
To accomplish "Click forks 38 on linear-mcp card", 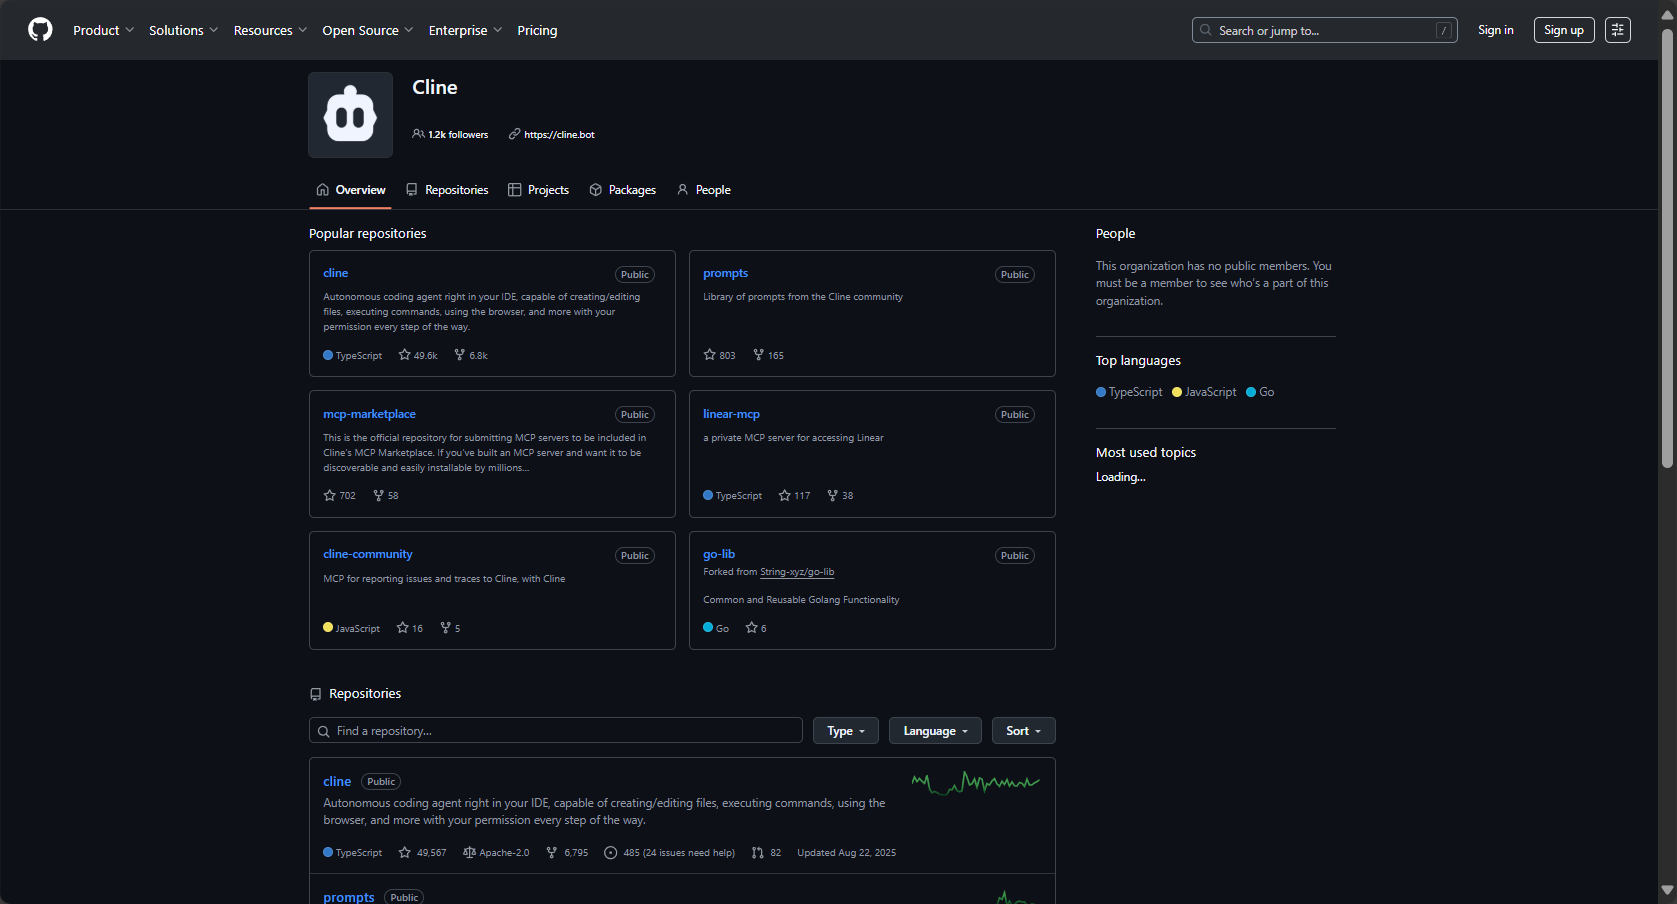I will coord(840,495).
